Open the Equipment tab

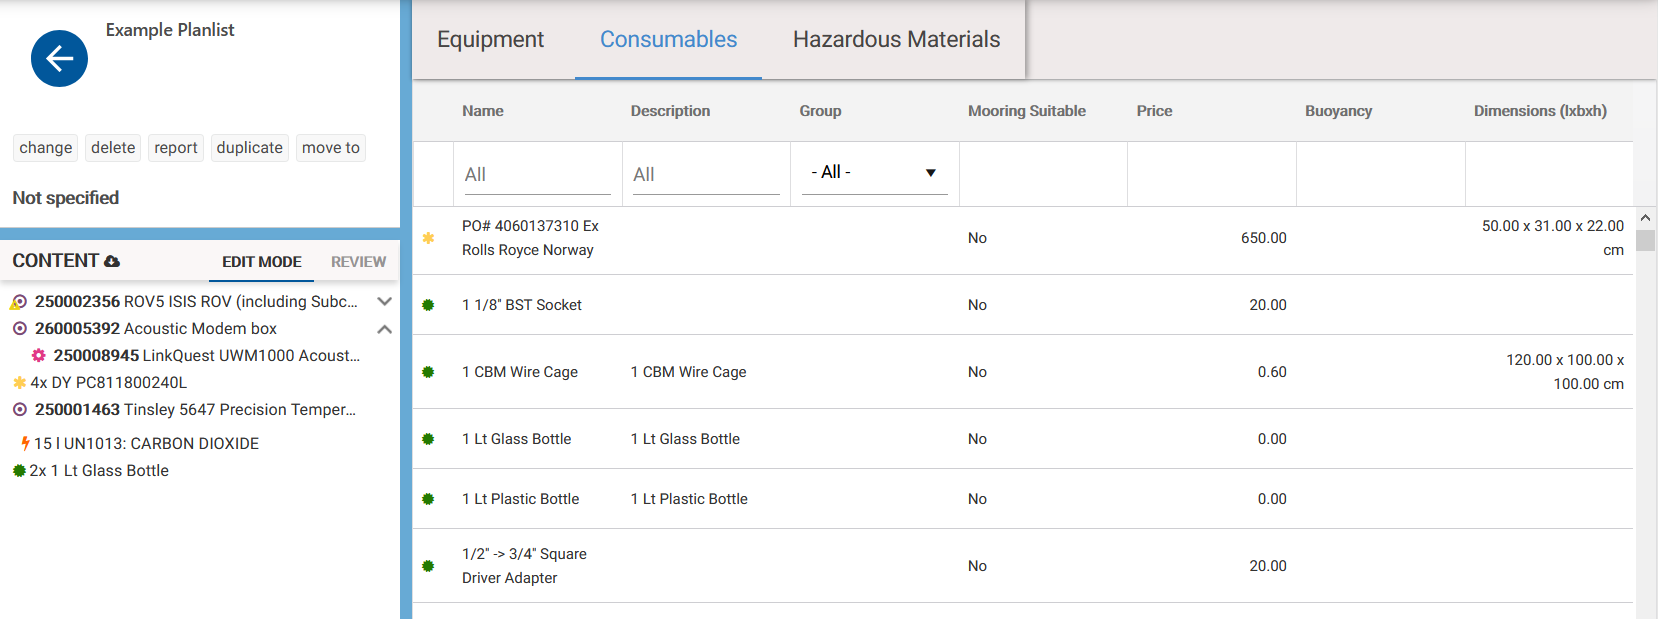click(x=490, y=40)
